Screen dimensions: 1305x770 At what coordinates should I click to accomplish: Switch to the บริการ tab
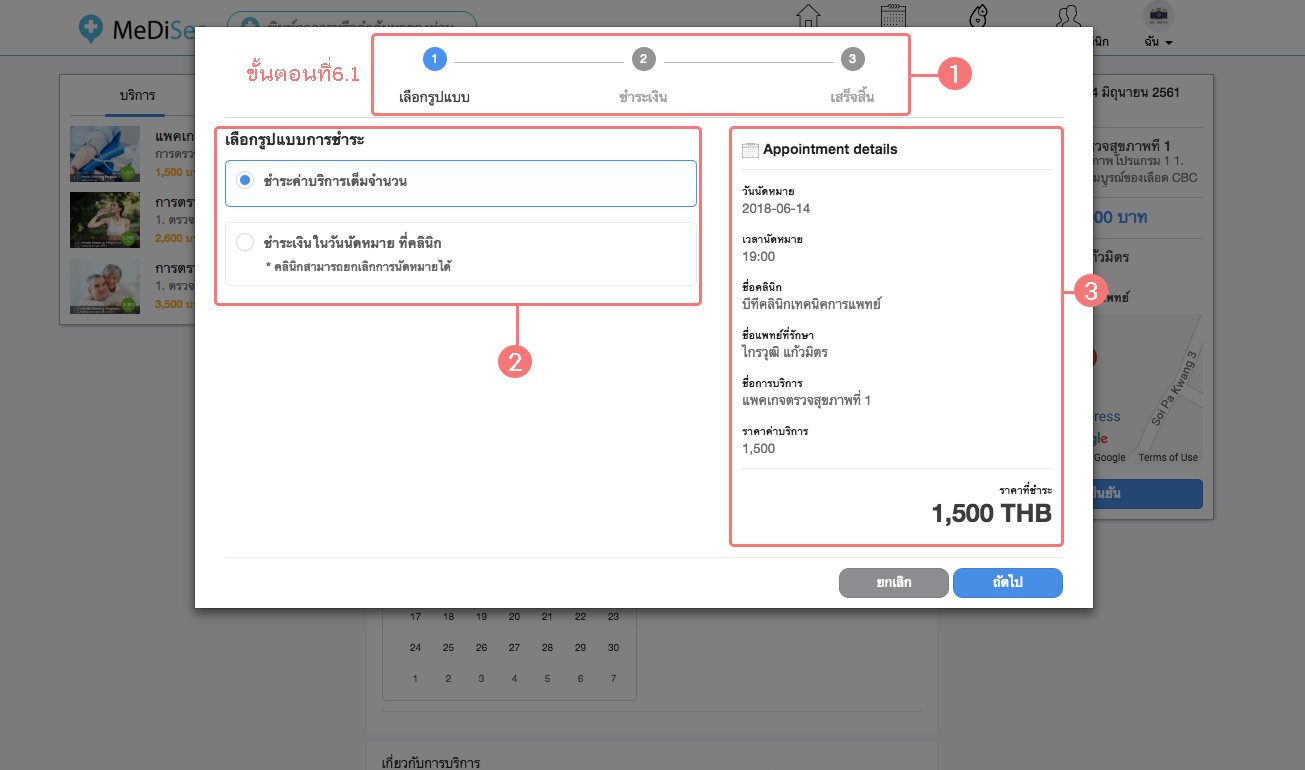(137, 96)
